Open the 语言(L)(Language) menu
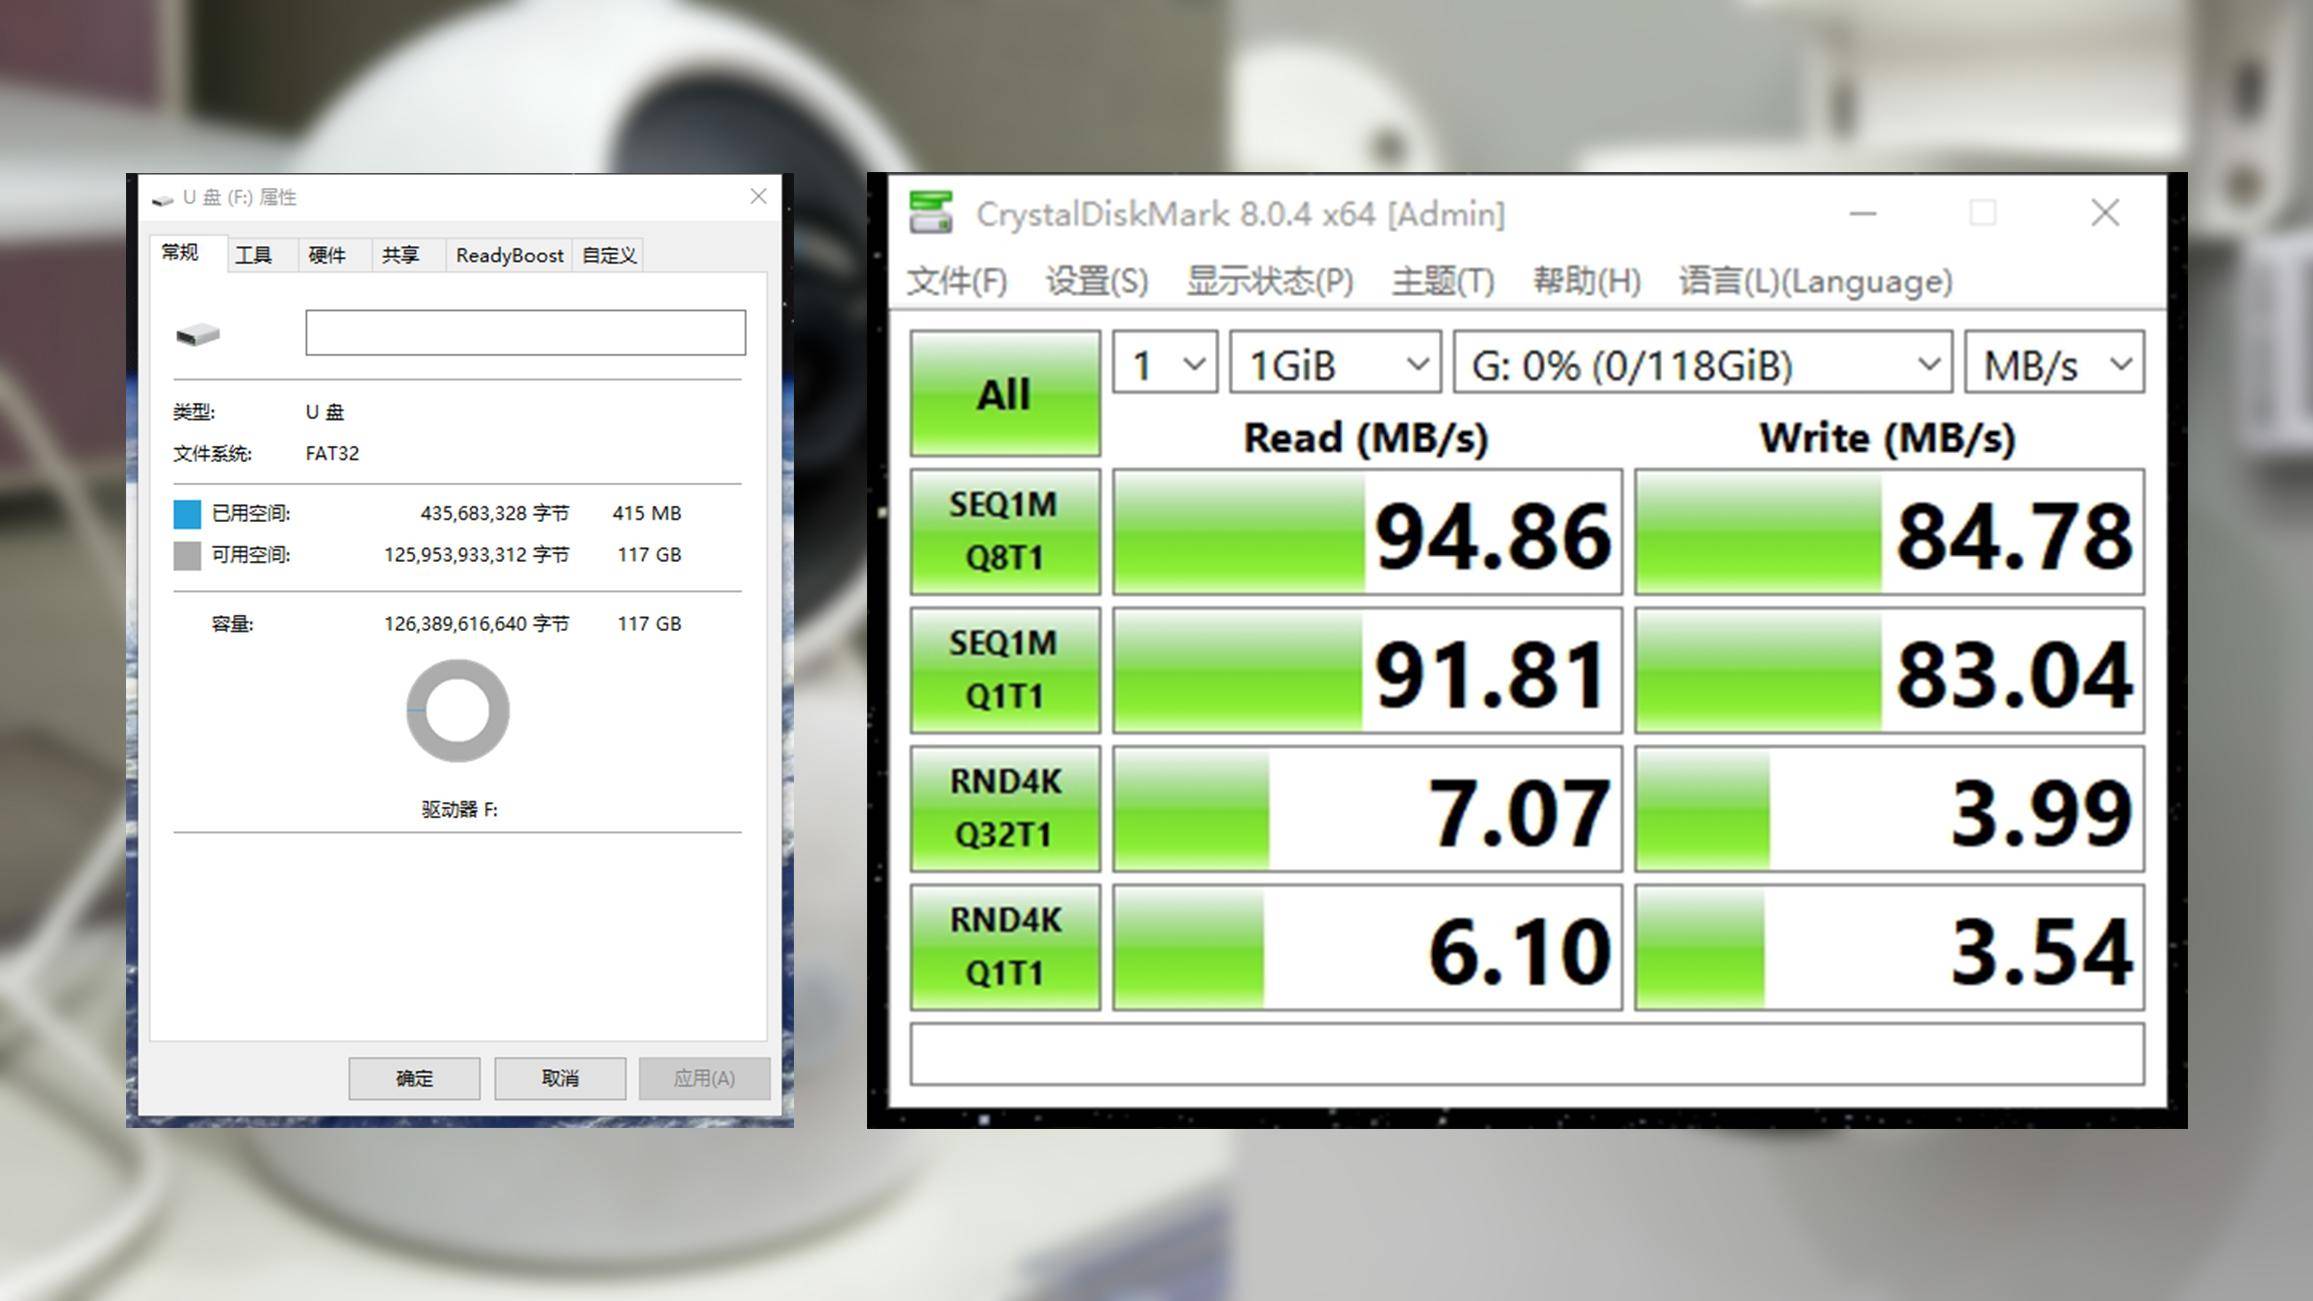The image size is (2313, 1301). tap(1815, 281)
